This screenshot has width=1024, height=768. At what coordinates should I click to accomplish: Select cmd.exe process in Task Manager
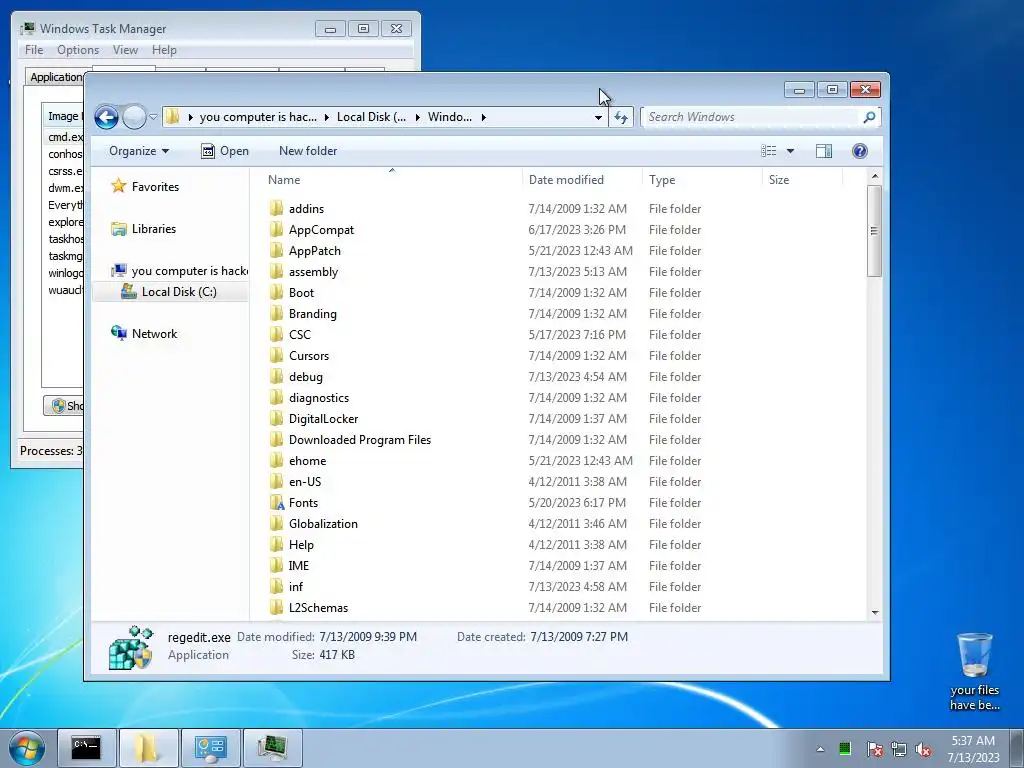point(65,137)
